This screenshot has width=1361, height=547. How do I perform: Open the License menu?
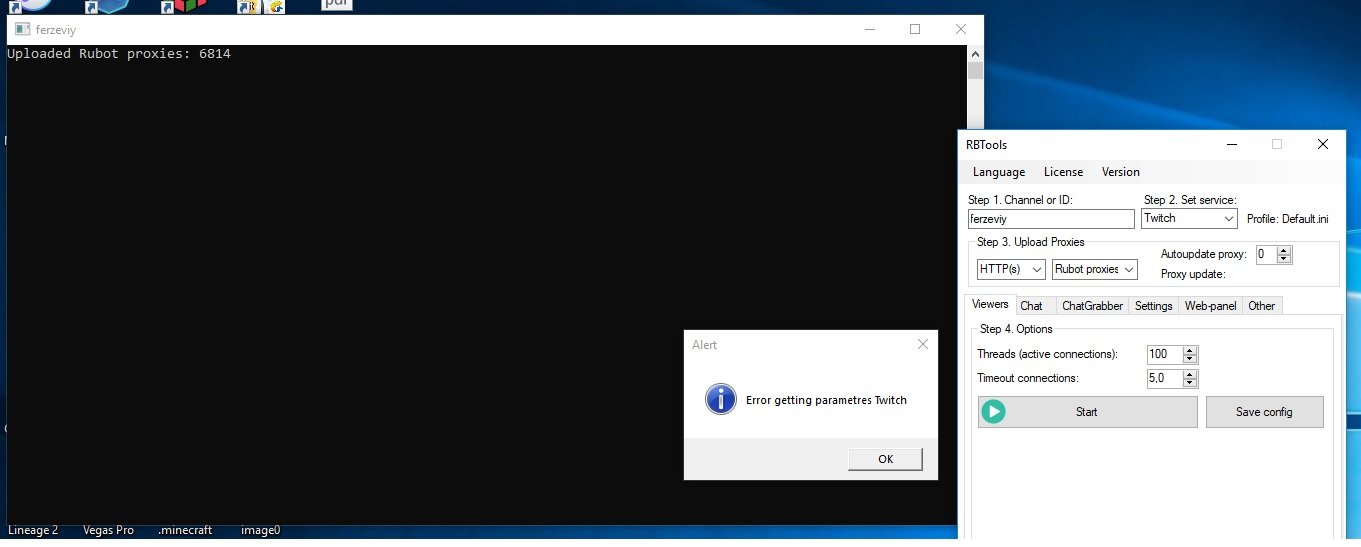pyautogui.click(x=1063, y=172)
